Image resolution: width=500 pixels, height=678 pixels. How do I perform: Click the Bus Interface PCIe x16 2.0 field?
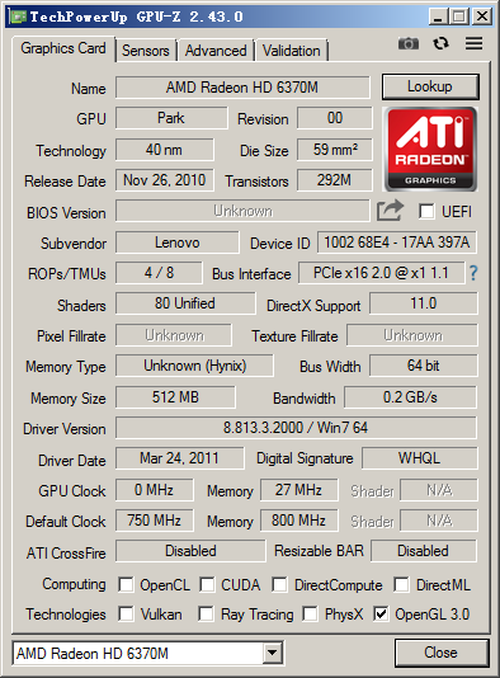381,273
